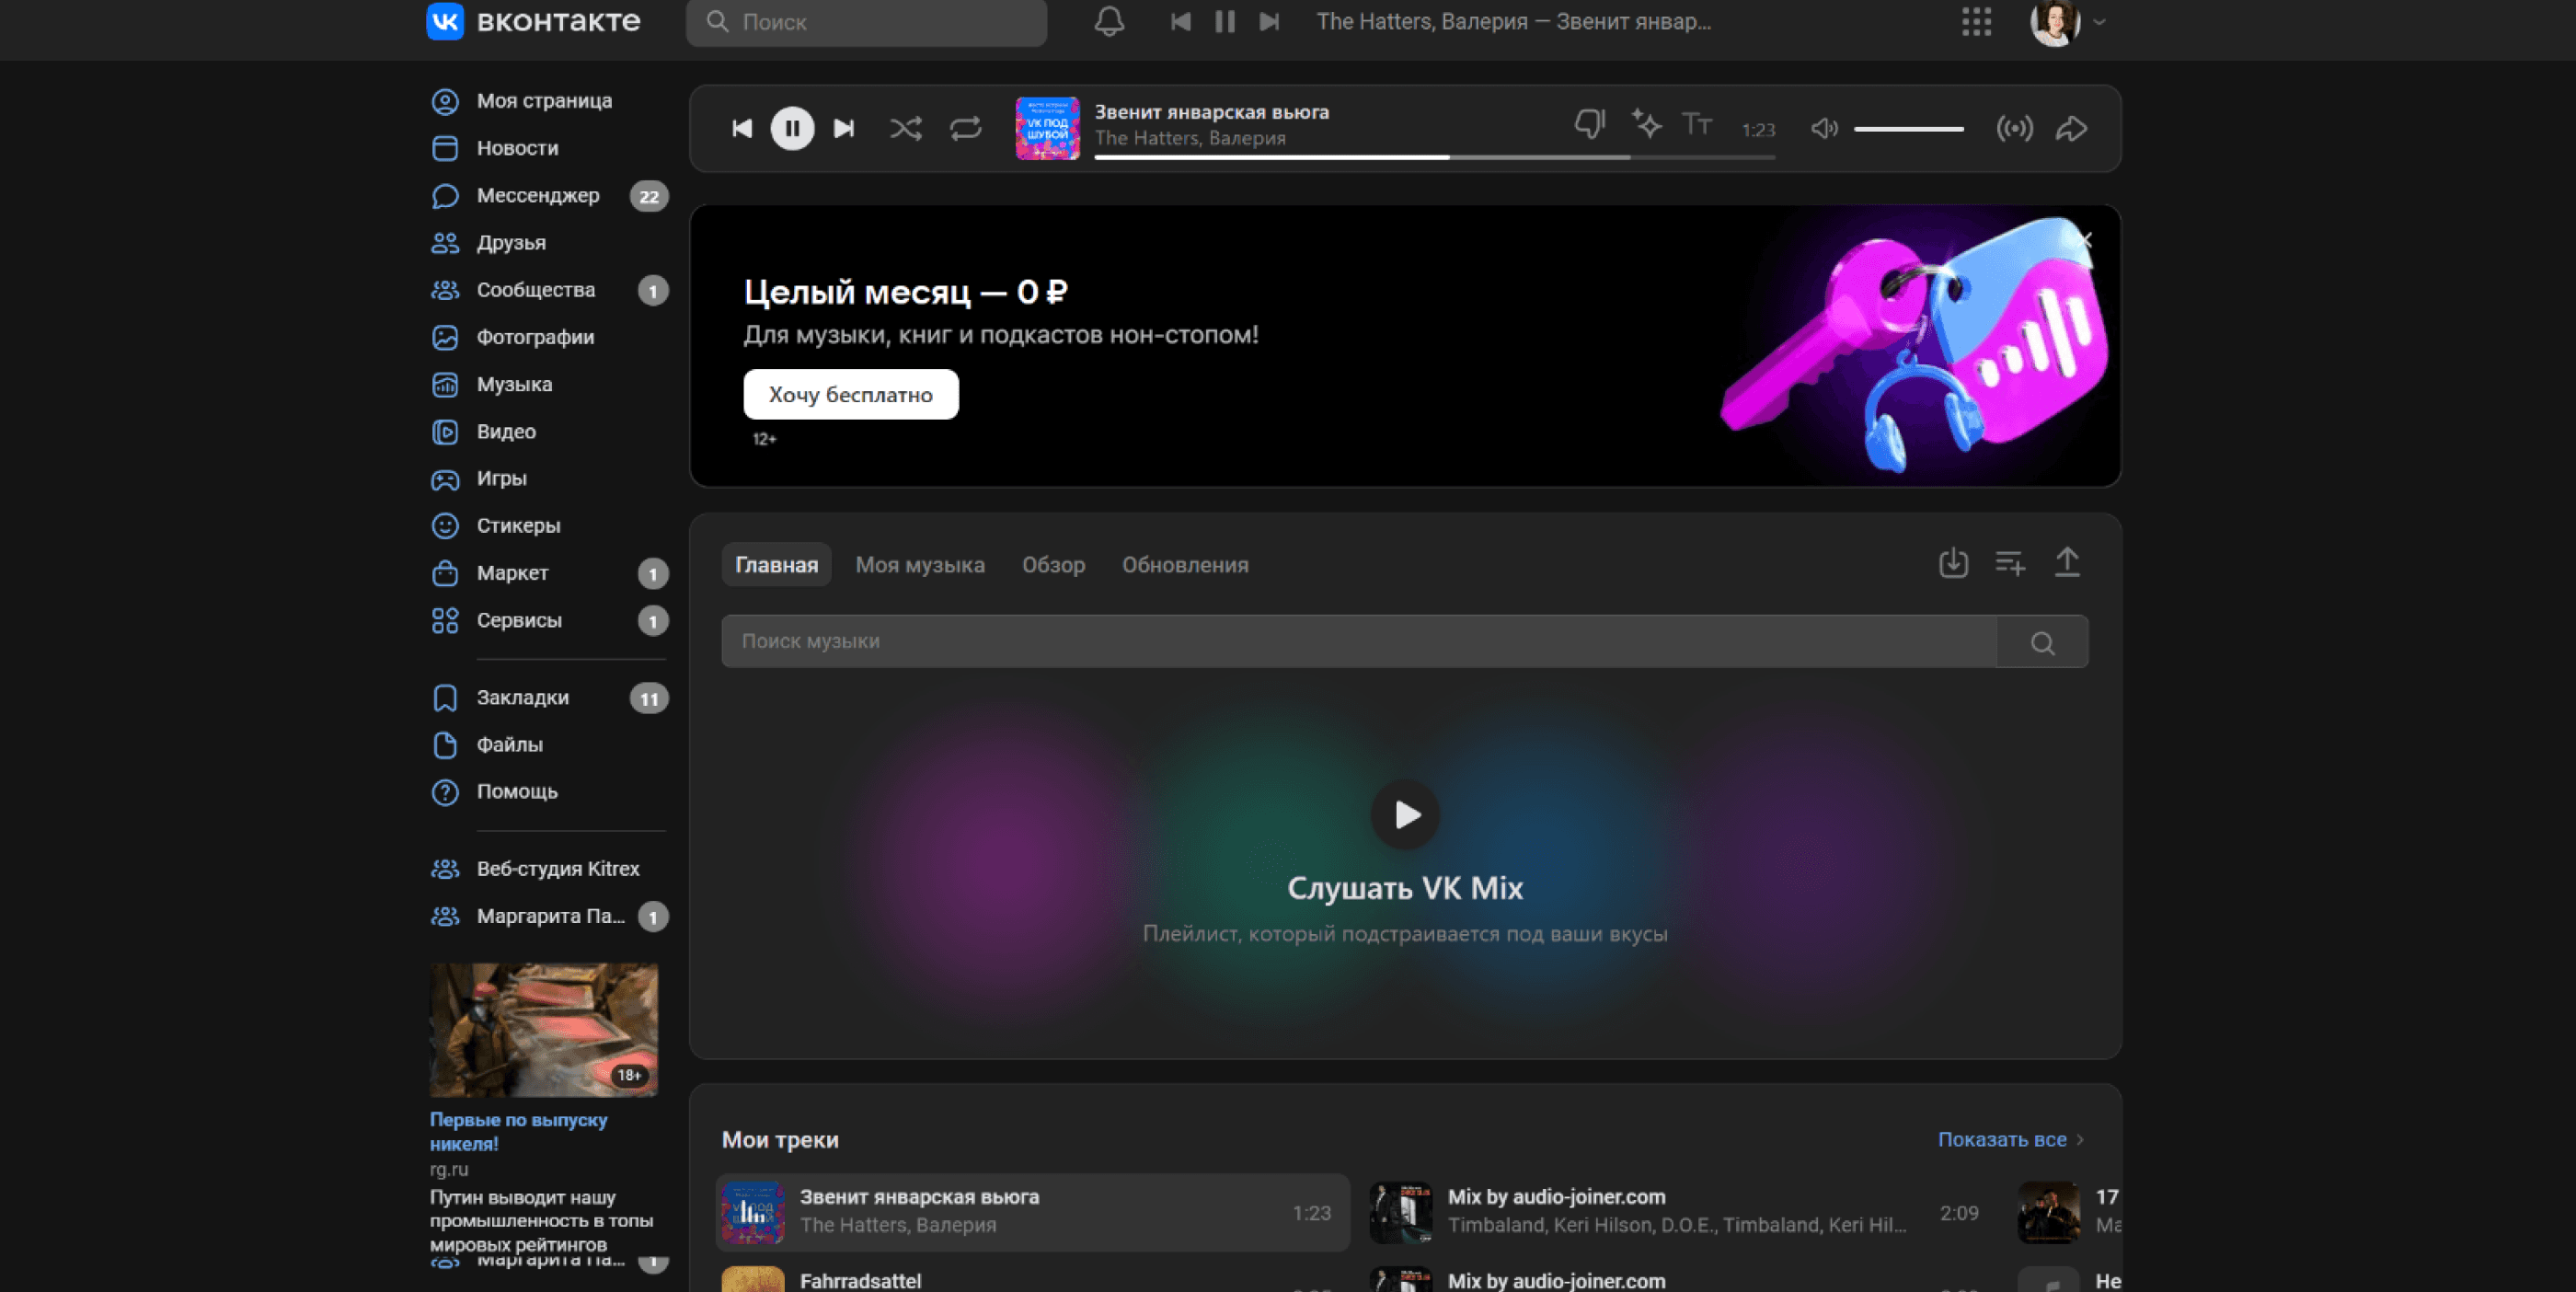Click the add playlist icon
This screenshot has width=2576, height=1292.
(2010, 563)
